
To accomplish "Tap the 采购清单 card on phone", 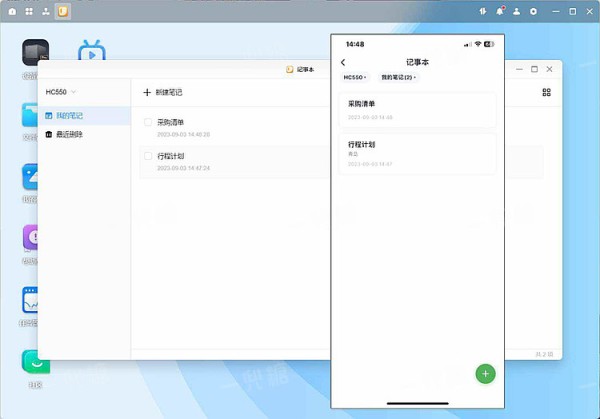I will [x=417, y=110].
